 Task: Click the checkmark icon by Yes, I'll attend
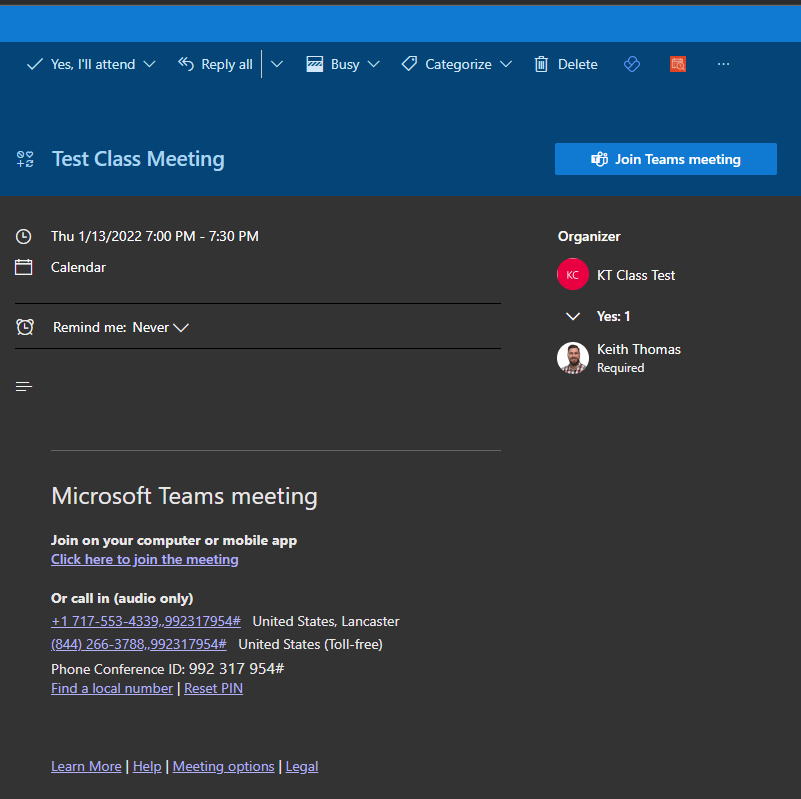[35, 64]
